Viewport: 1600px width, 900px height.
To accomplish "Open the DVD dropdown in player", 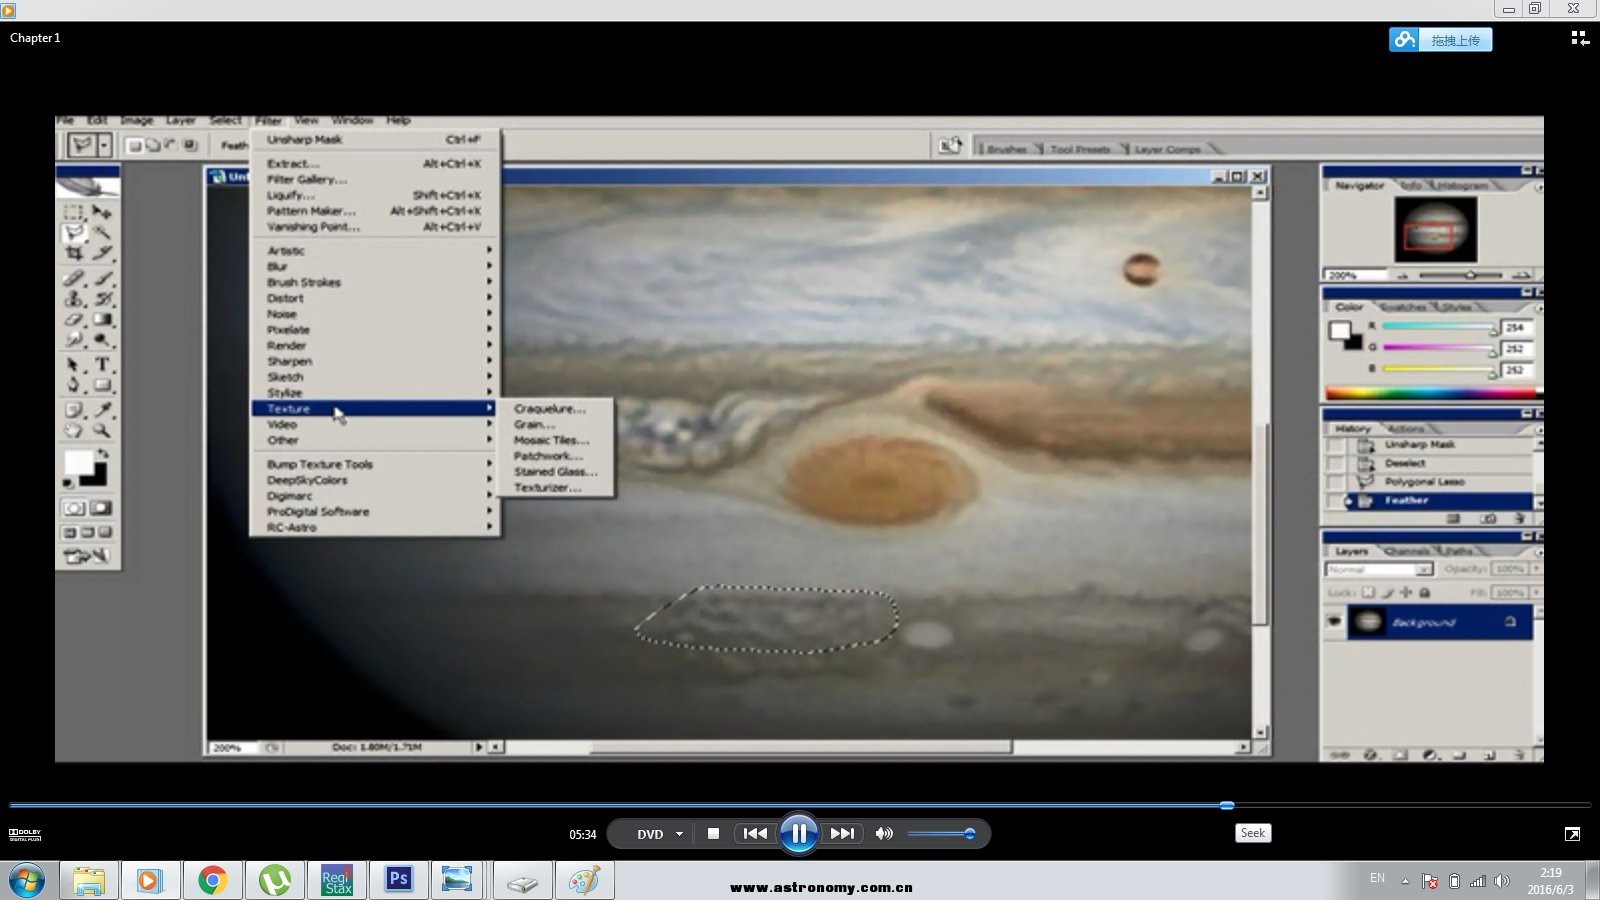I will pos(679,834).
